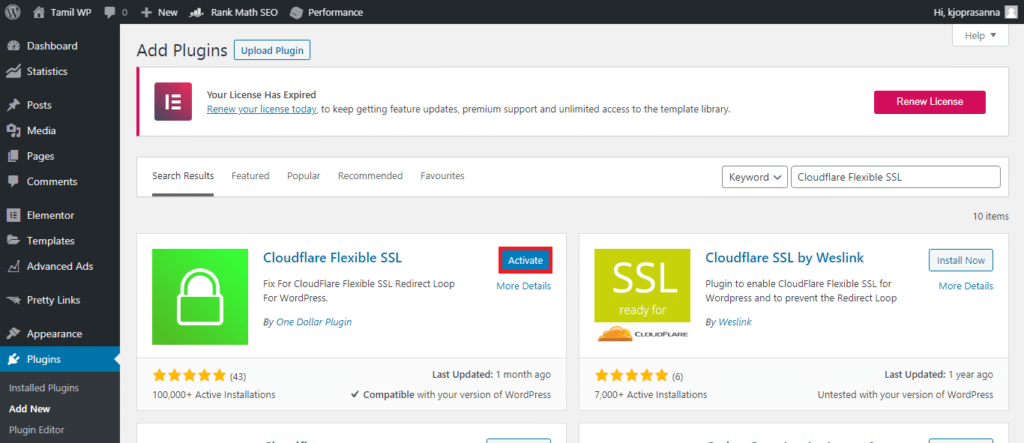The image size is (1024, 443).
Task: Install Cloudflare SSL by Weslink now
Action: [x=961, y=260]
